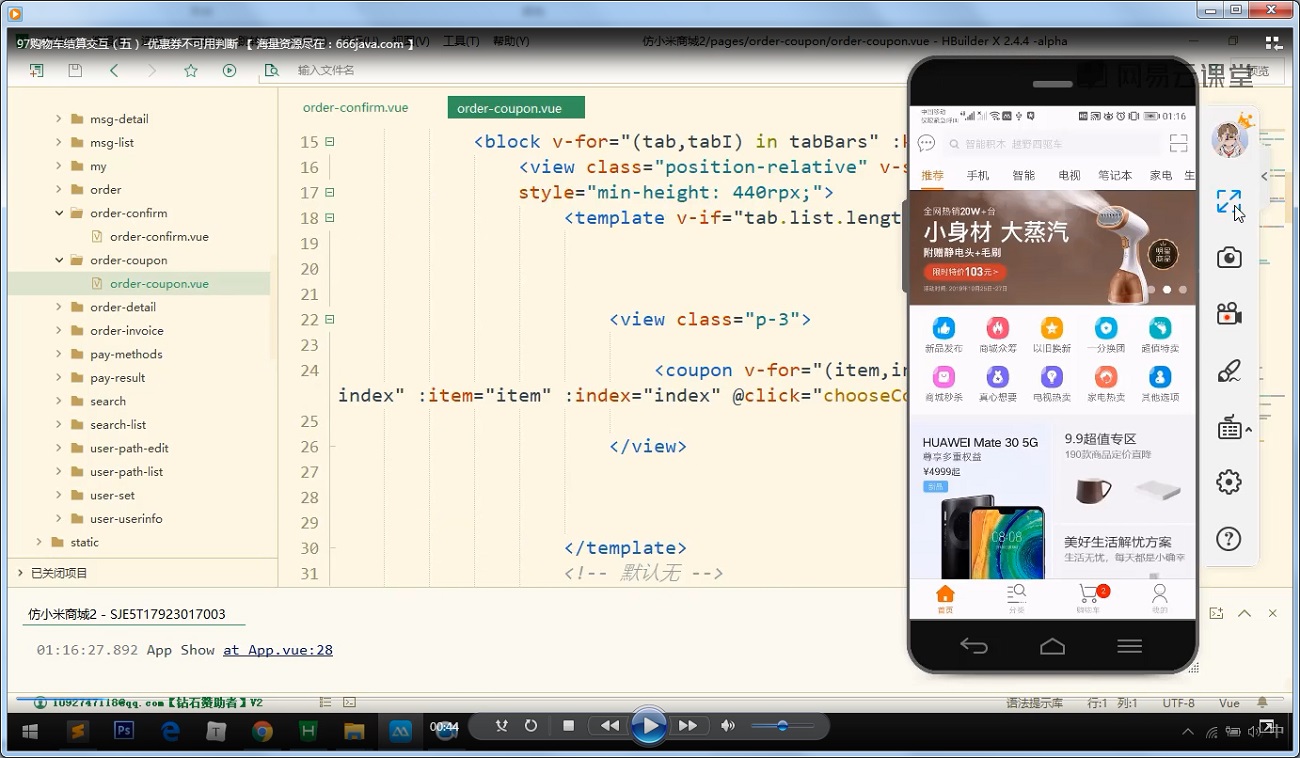Tap the 以旧换新 icon in phone app

pos(1051,336)
